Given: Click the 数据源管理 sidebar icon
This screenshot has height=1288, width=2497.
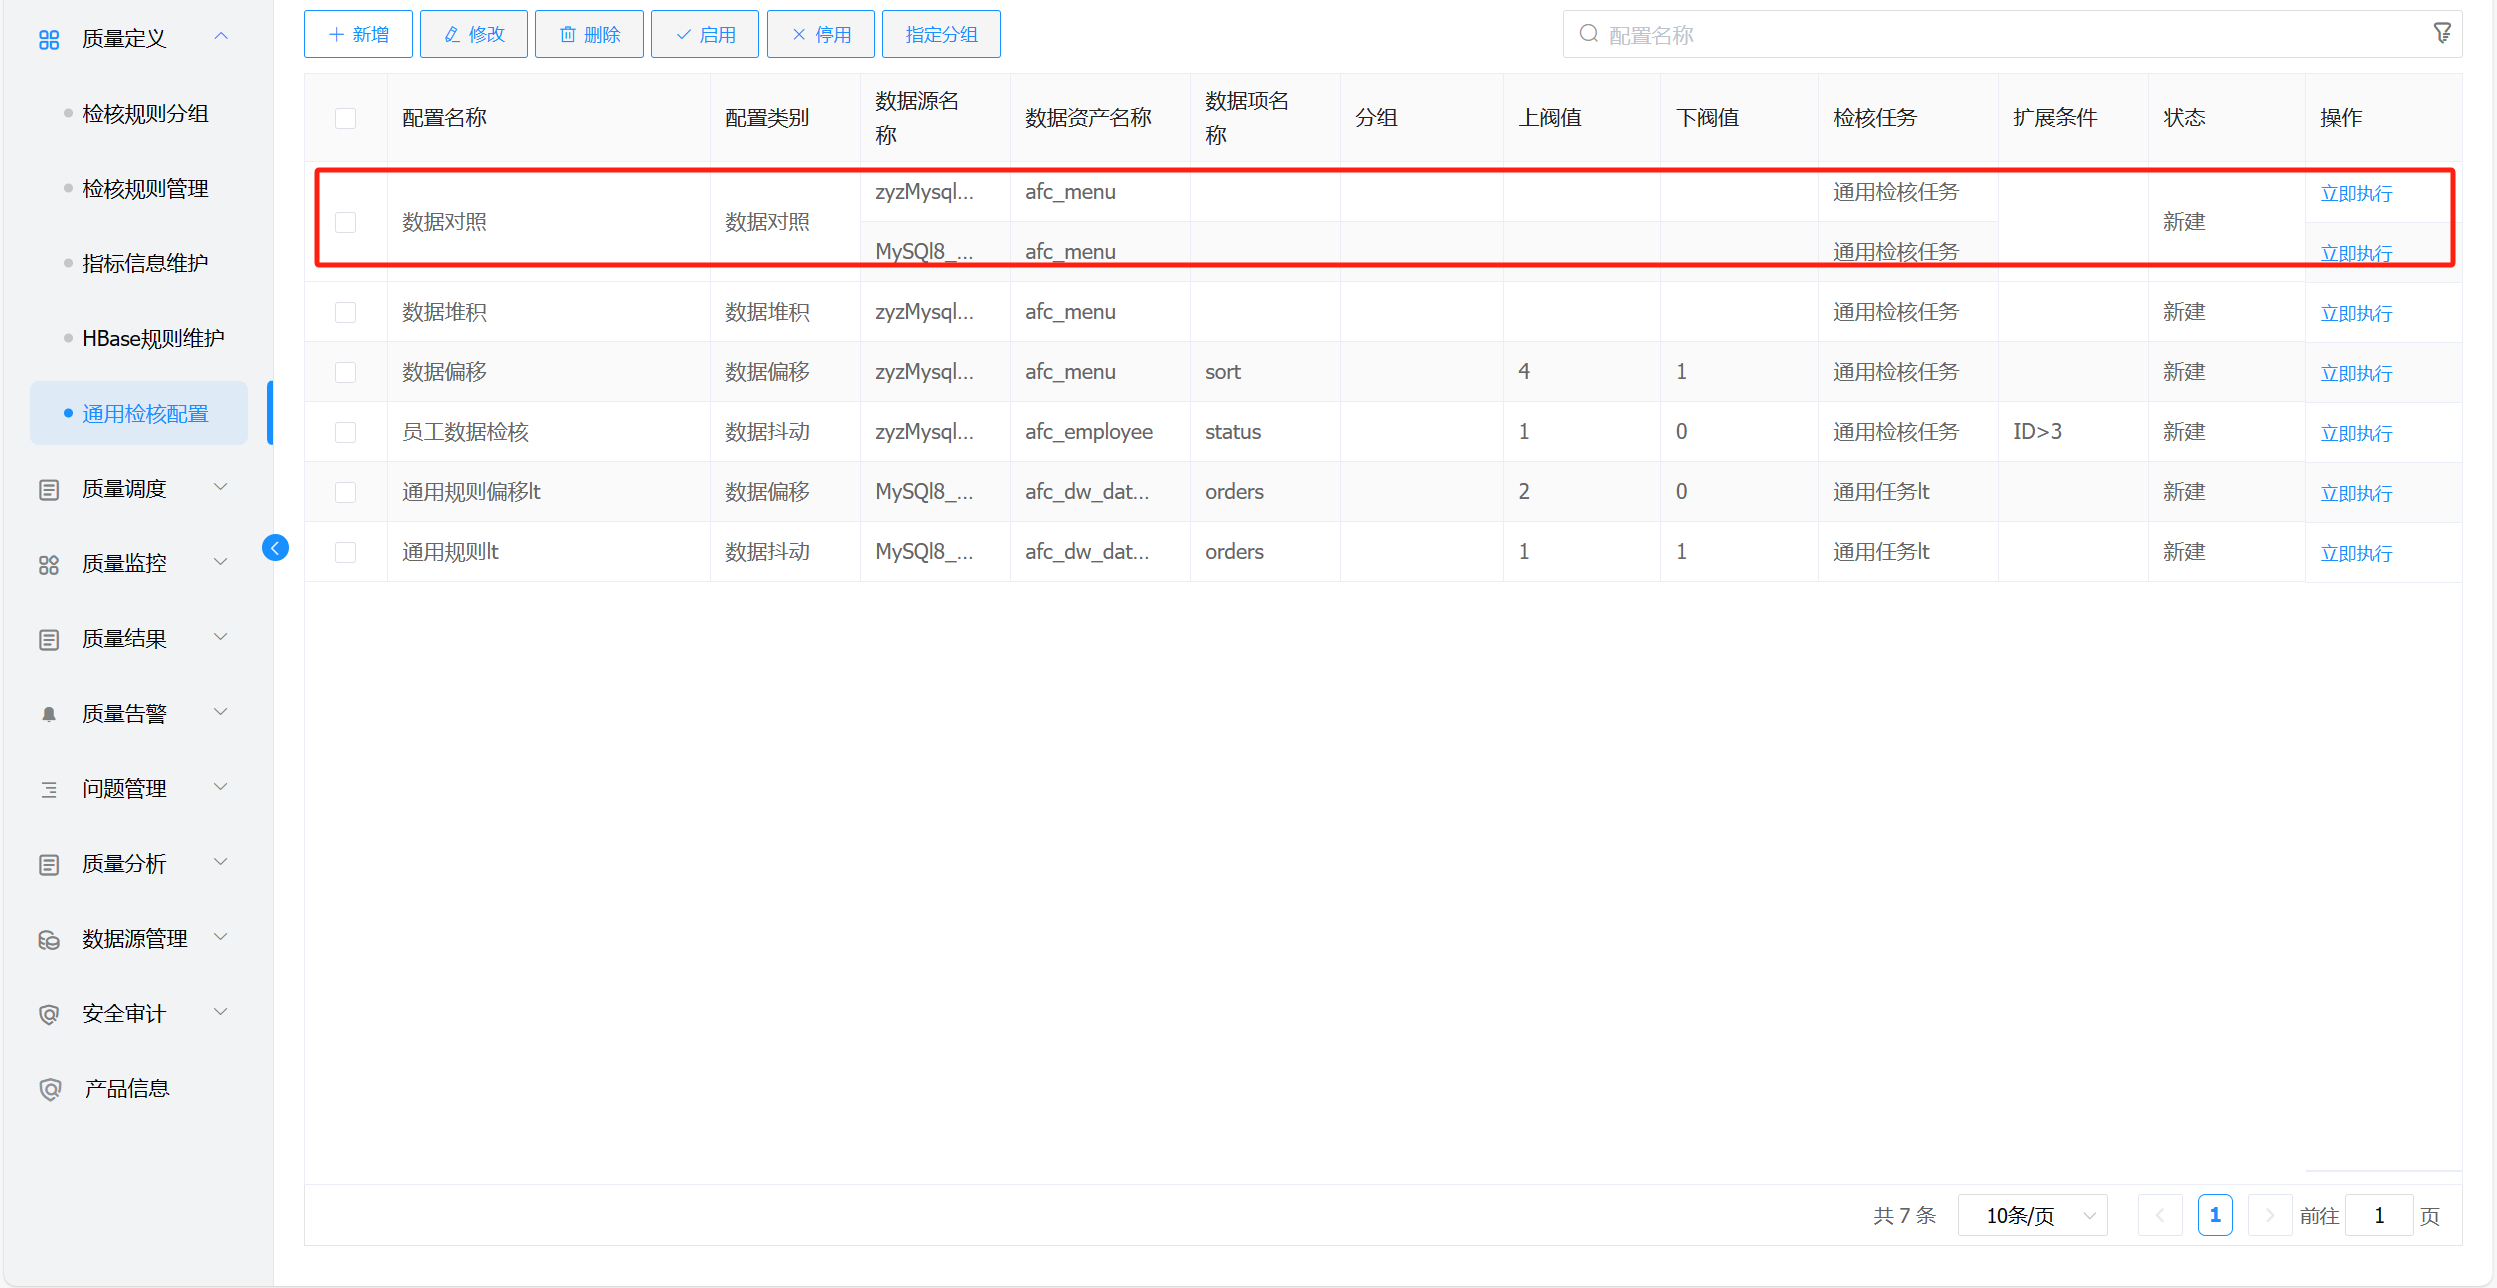Looking at the screenshot, I should point(49,939).
